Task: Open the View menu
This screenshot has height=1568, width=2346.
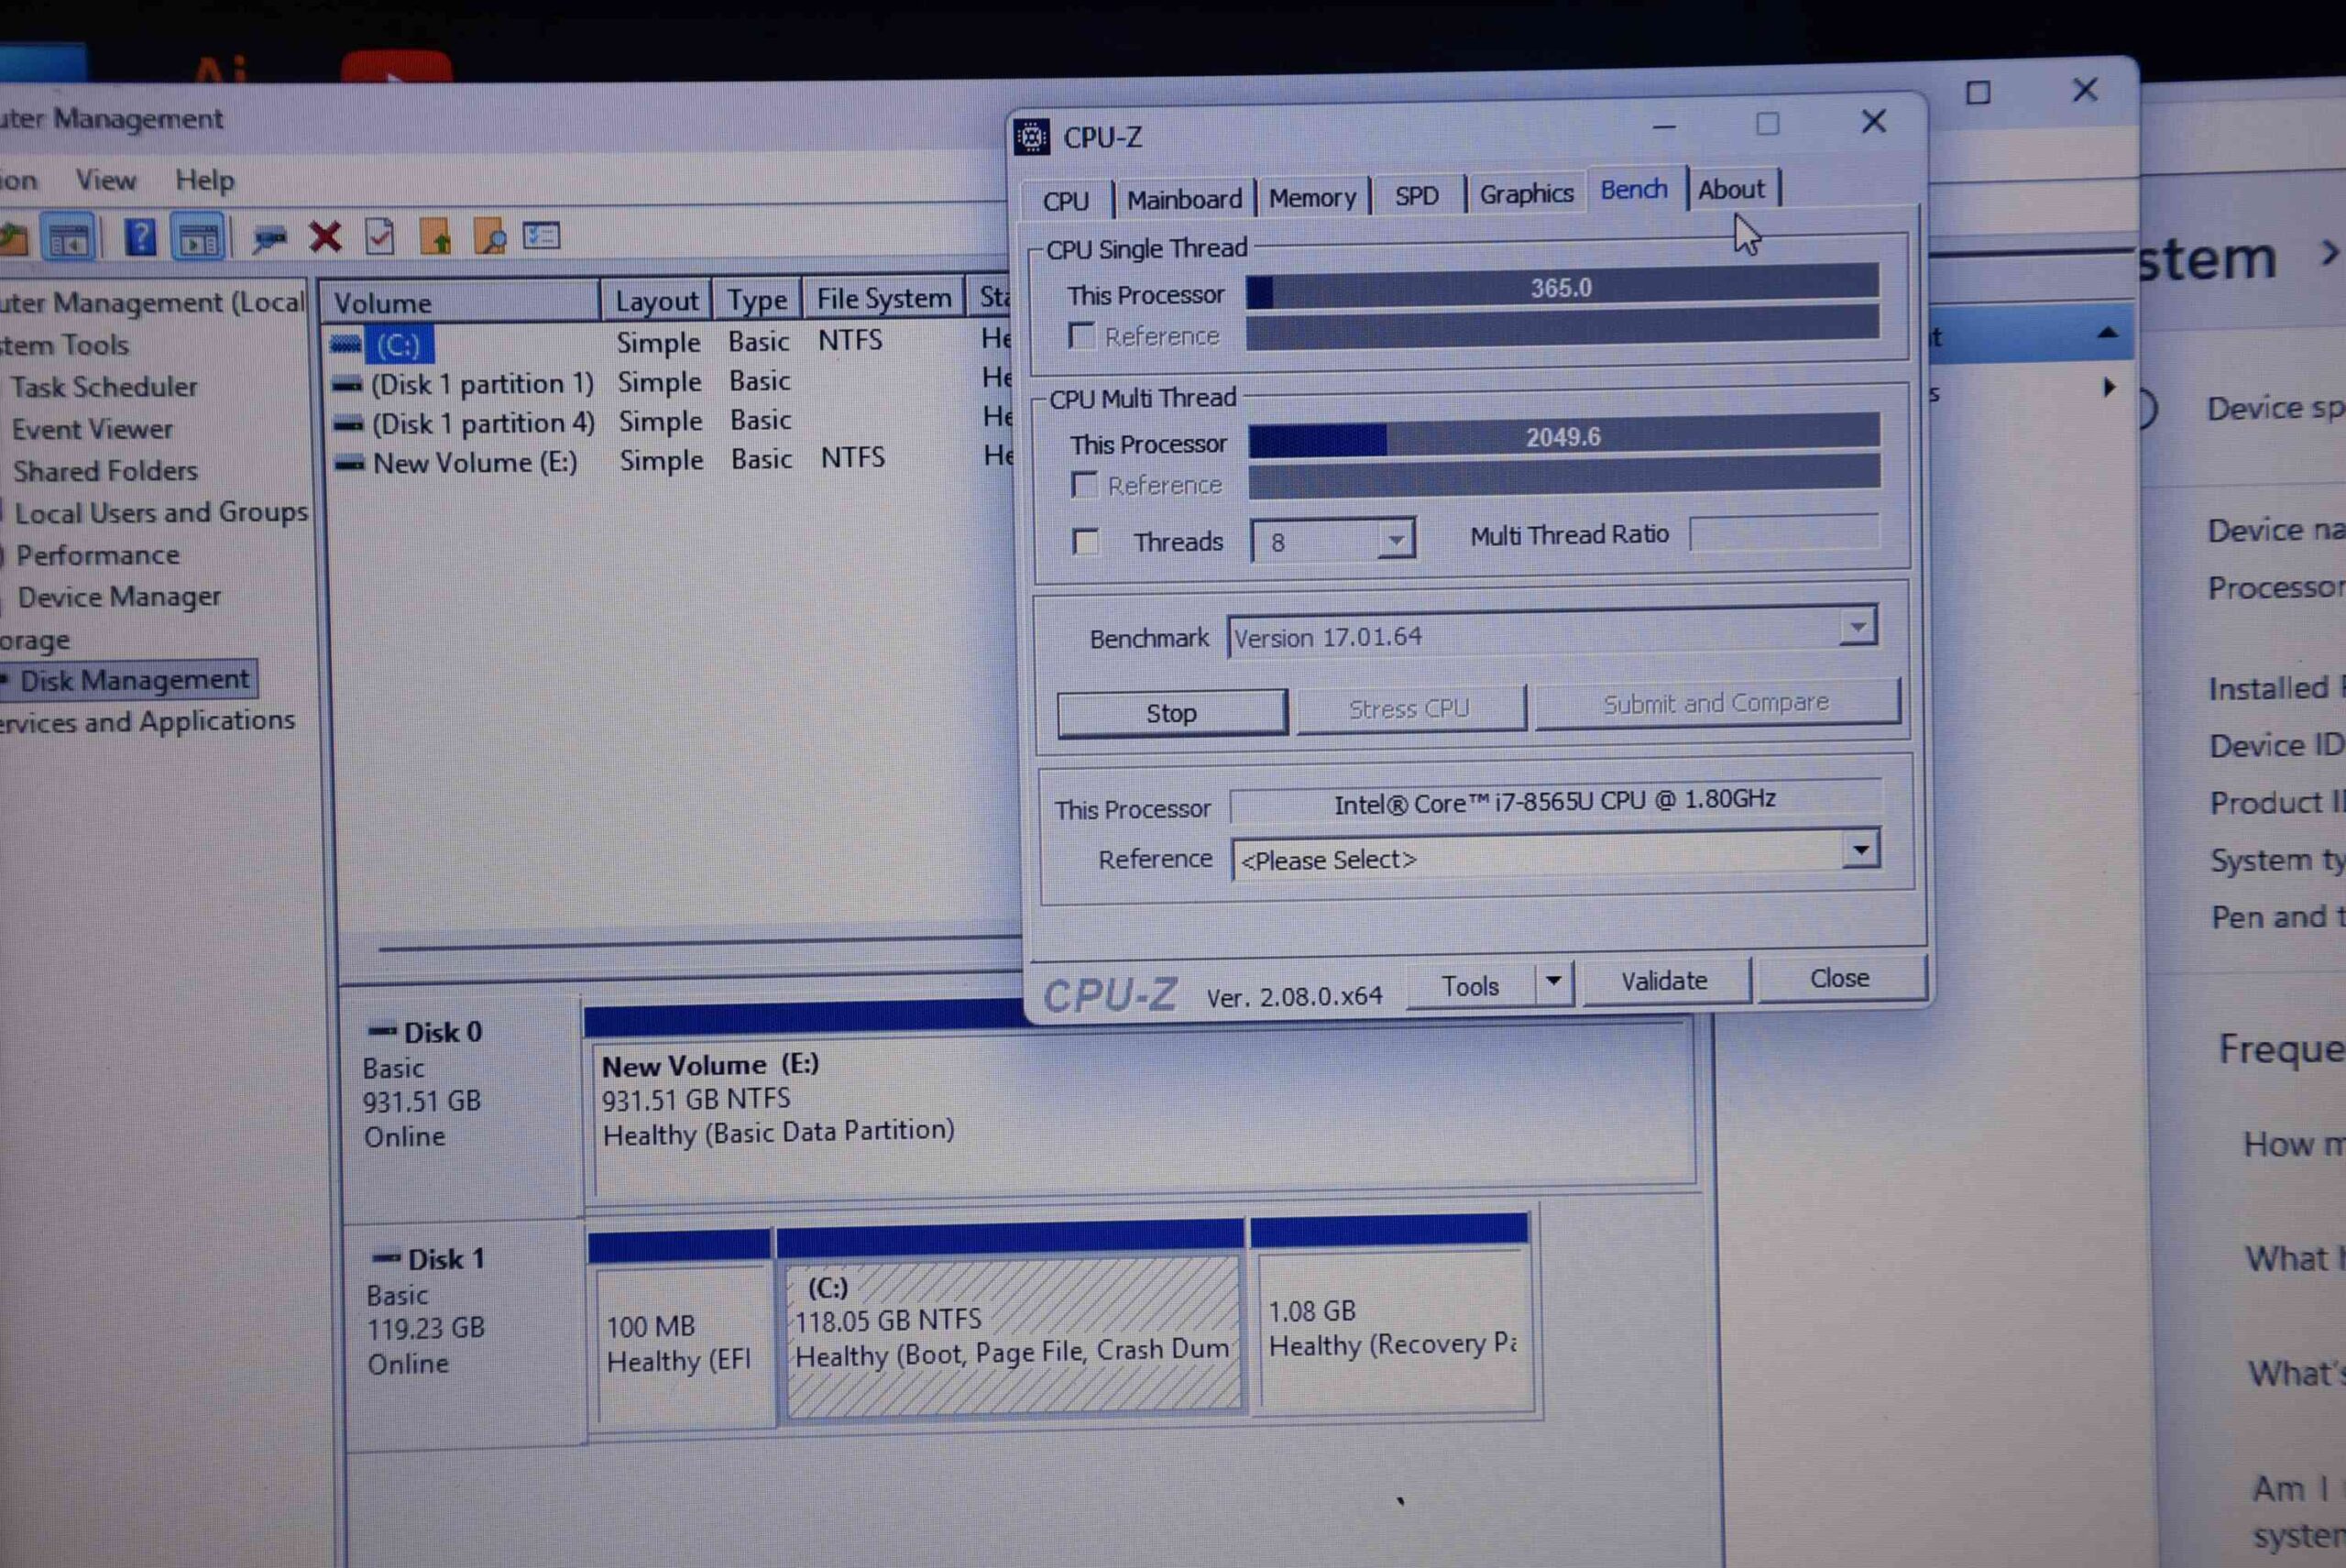Action: (106, 181)
